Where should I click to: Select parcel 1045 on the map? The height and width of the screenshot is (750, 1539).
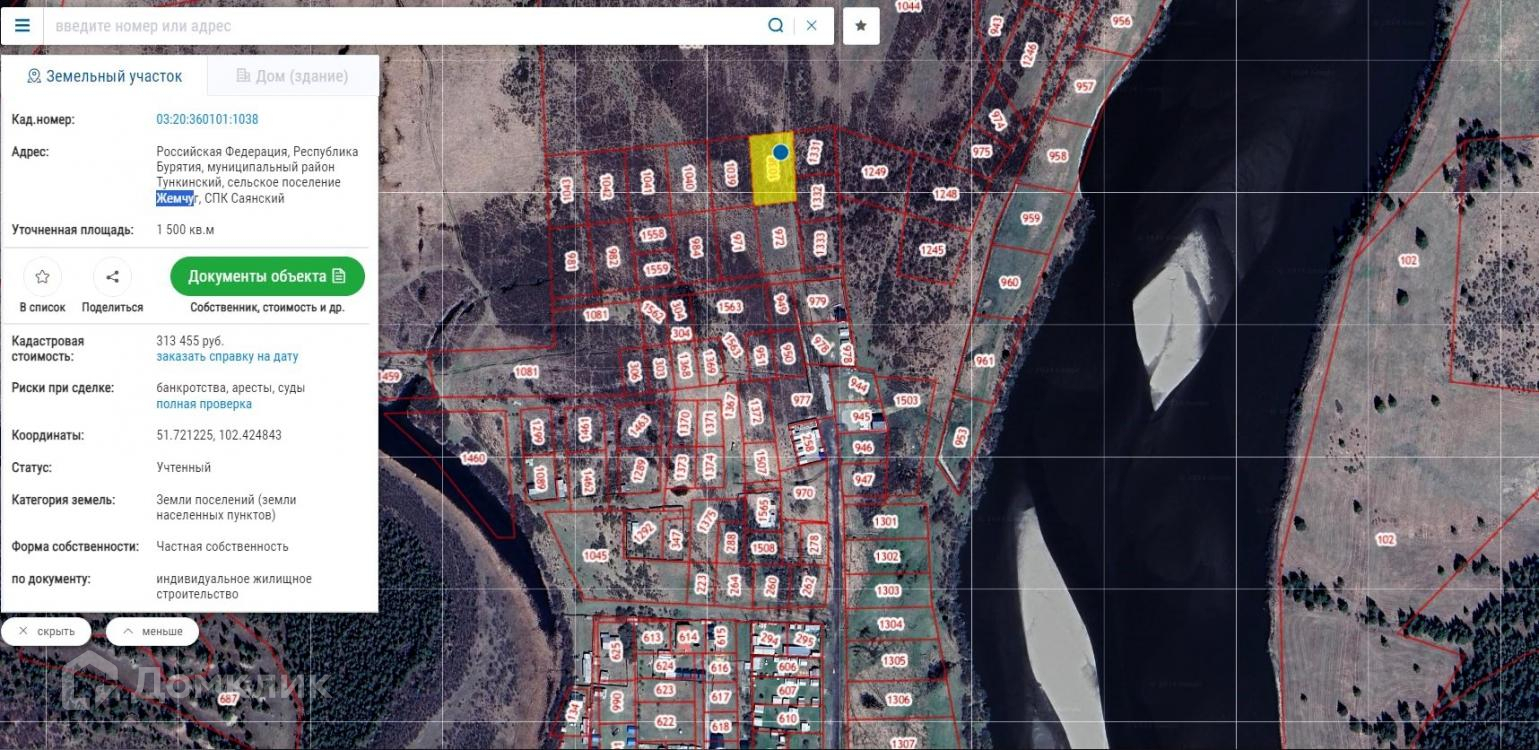[x=595, y=555]
